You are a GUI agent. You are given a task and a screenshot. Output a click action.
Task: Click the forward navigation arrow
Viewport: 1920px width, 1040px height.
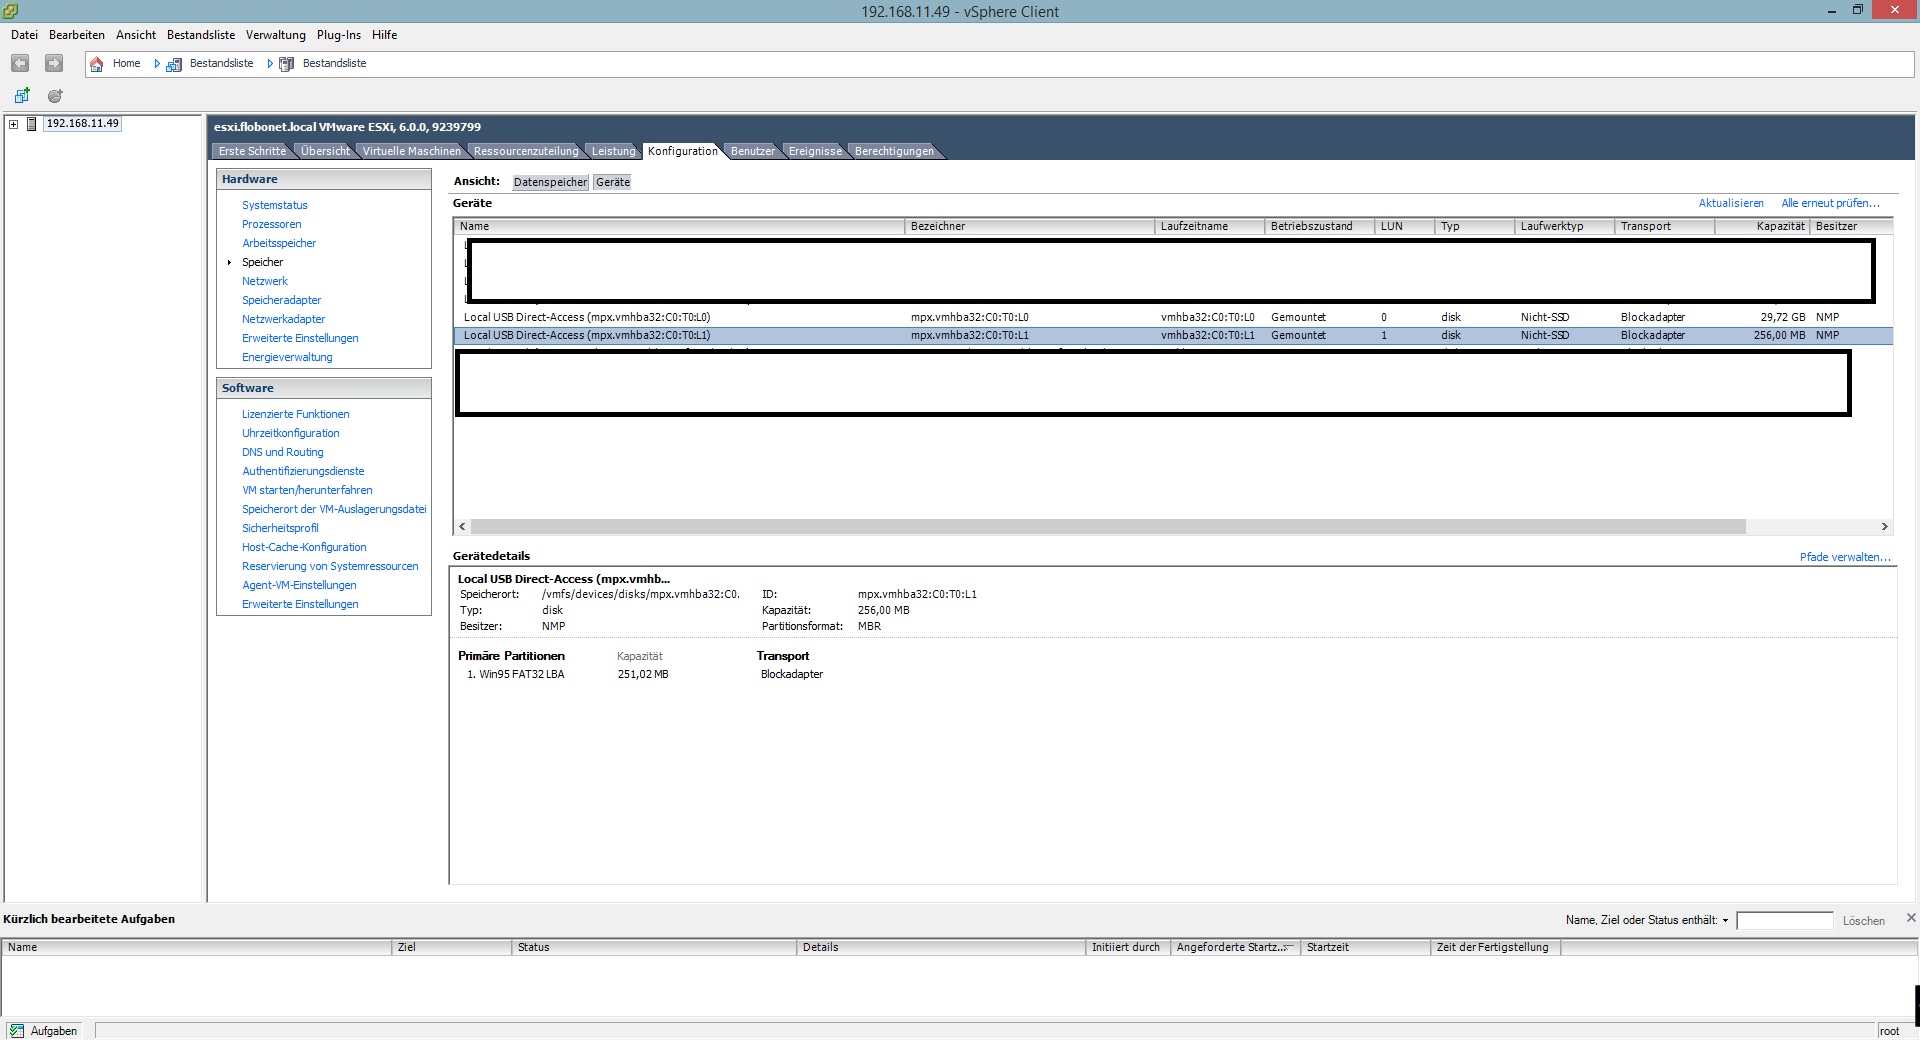54,64
